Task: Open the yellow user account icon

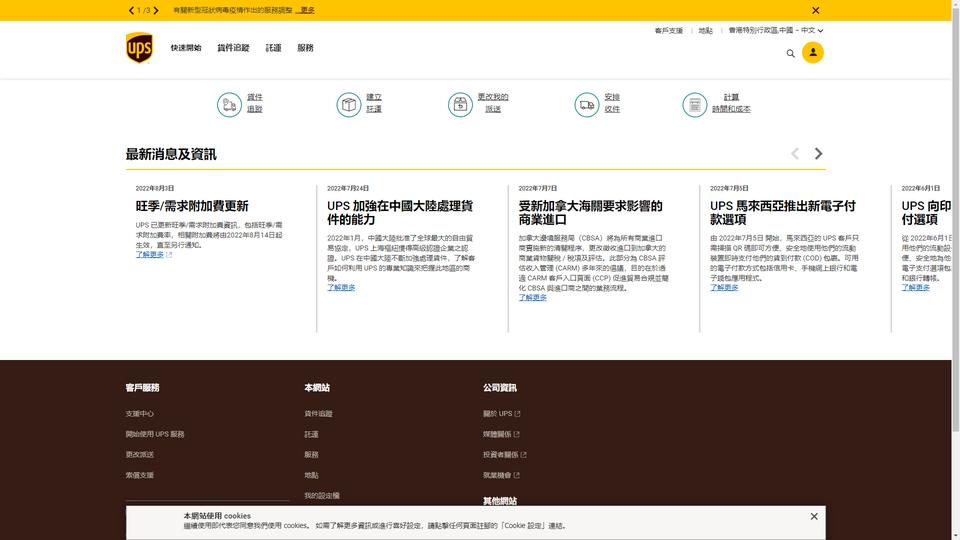Action: 812,53
